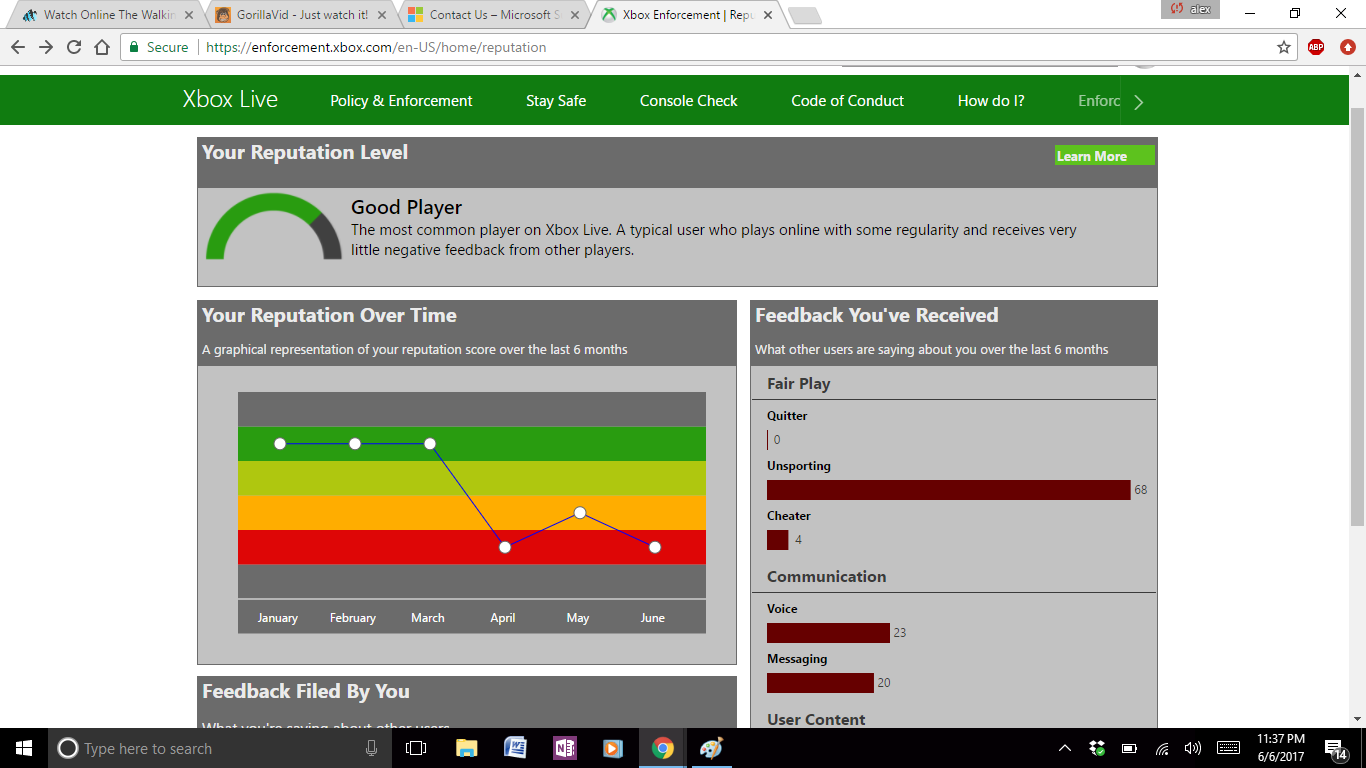Expand navigation with the right chevron
1366x768 pixels.
pos(1138,101)
